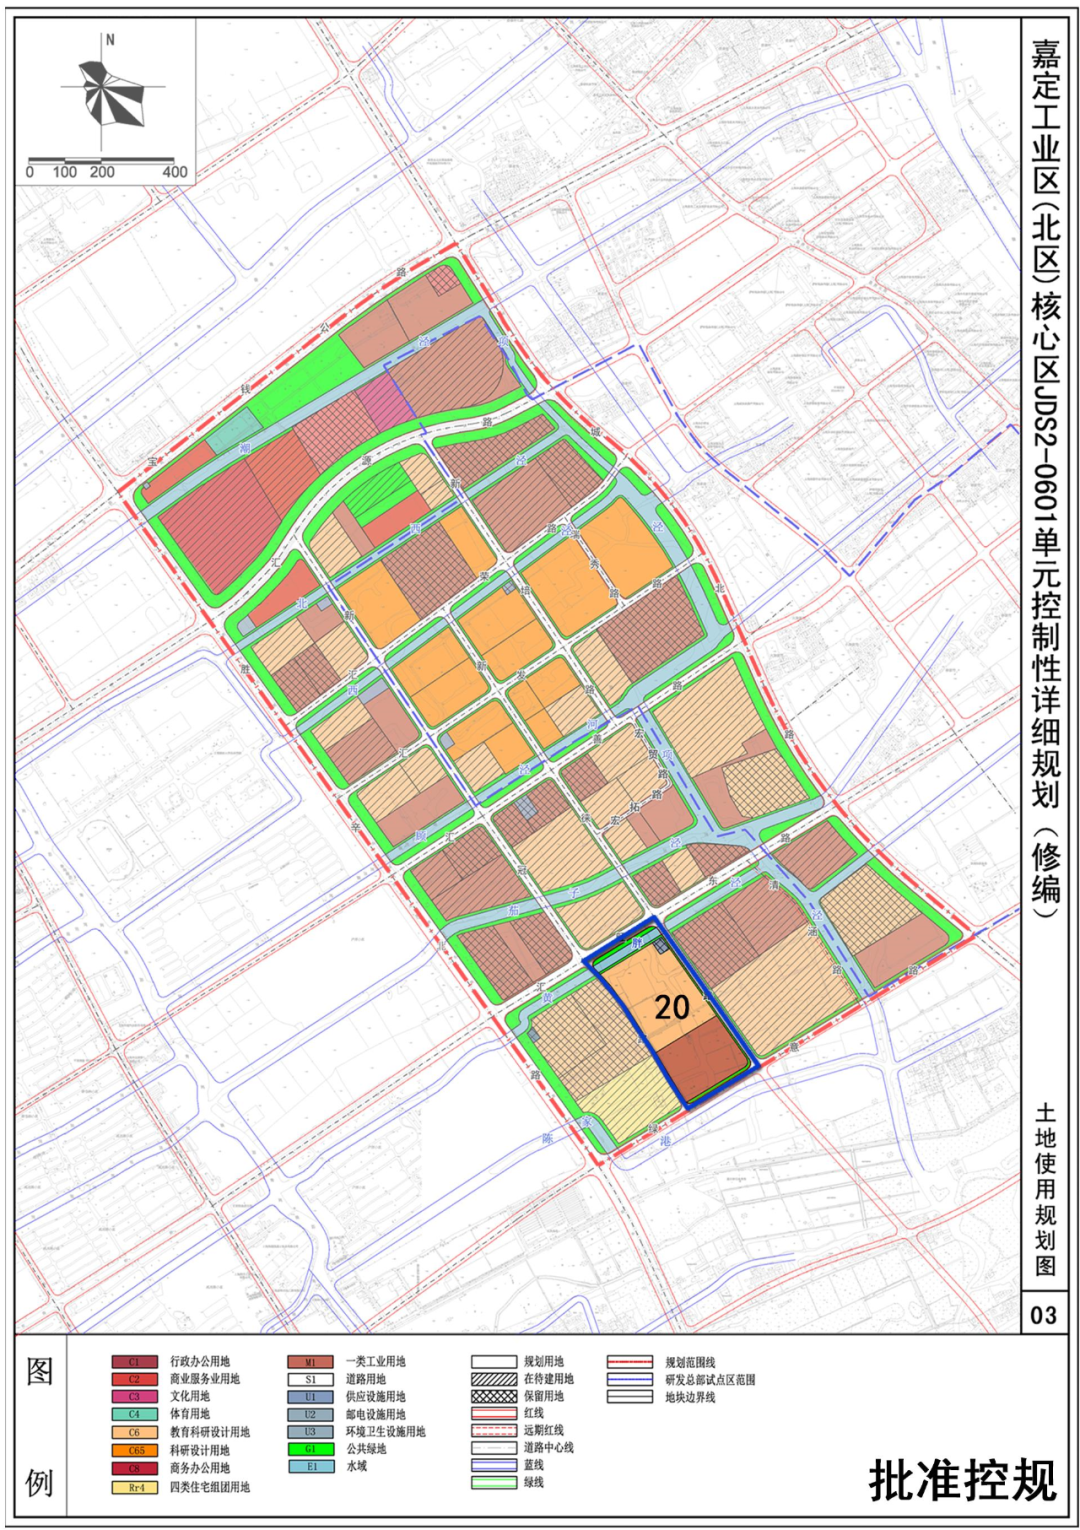
Task: Click the cross-hatched 保留用地 legend symbol
Action: (x=494, y=1396)
